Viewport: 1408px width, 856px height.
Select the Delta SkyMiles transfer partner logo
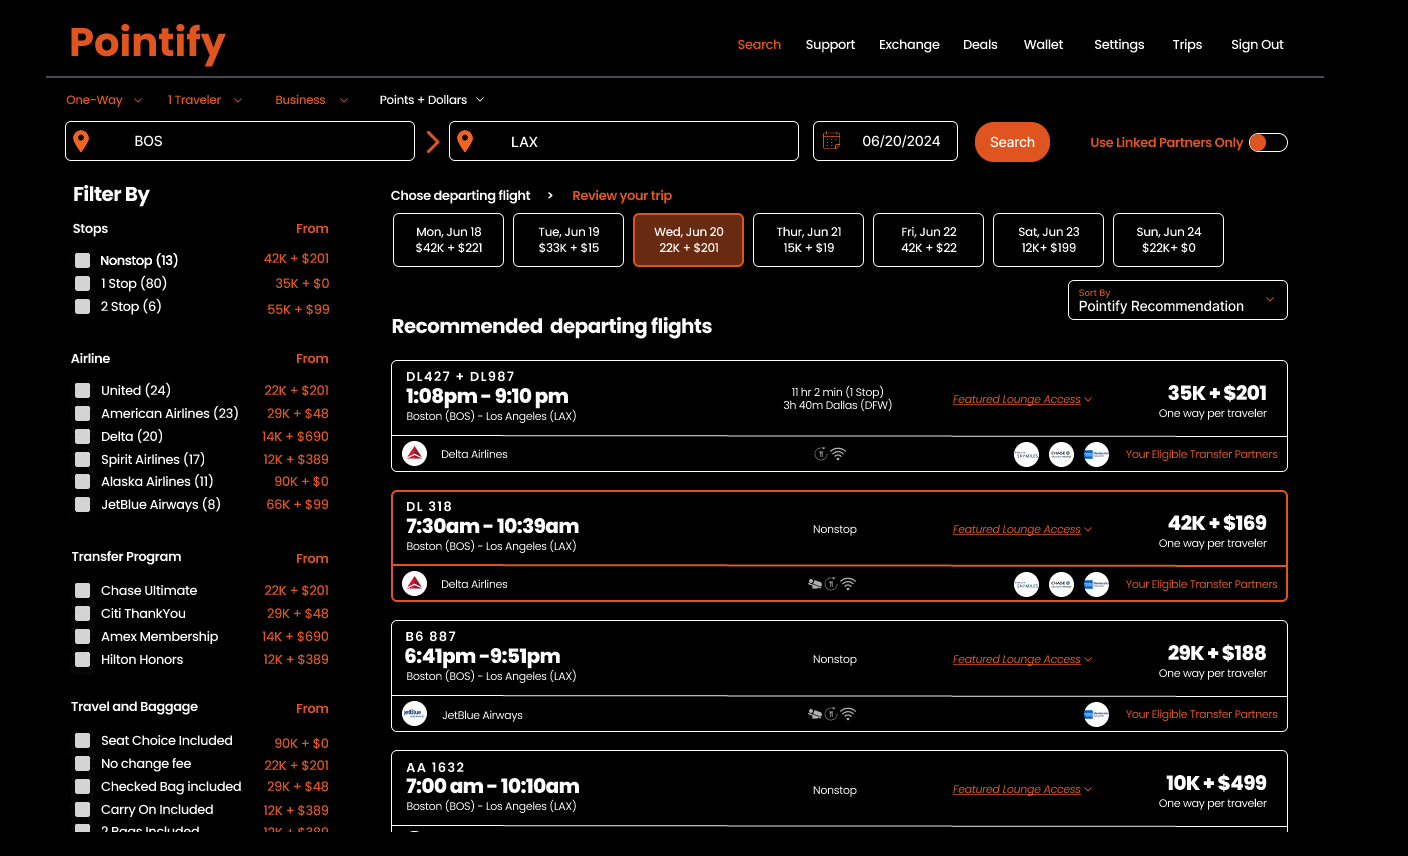(x=1026, y=454)
